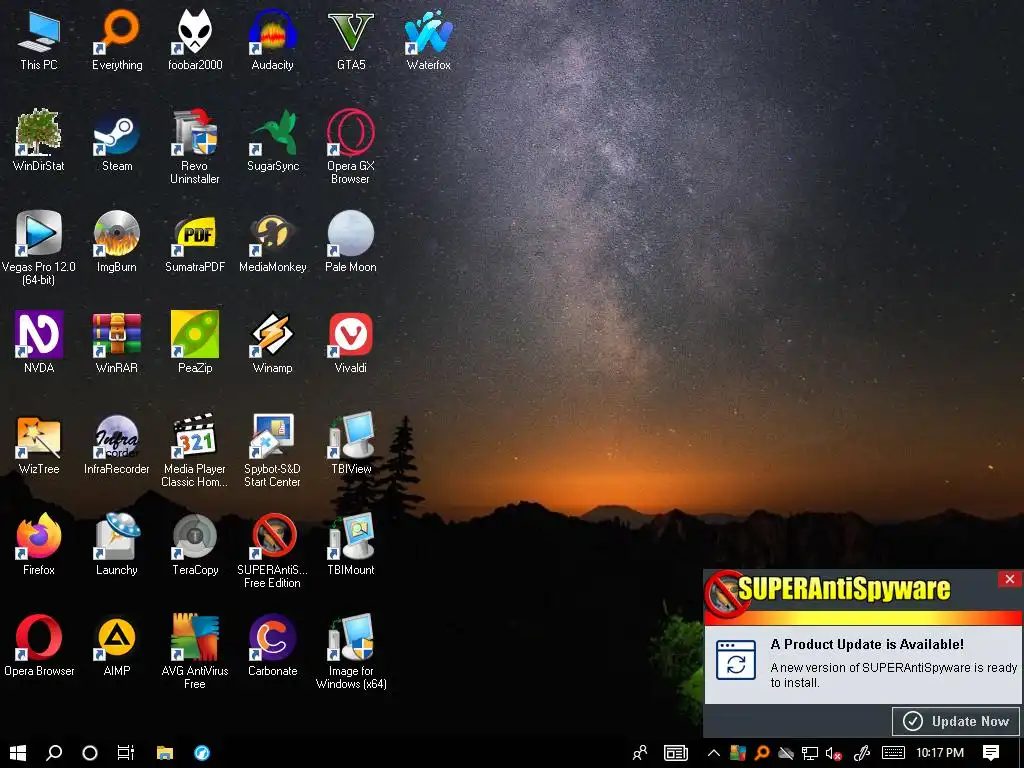
Task: Select the Vegas Pro 12.0 shortcut
Action: (39, 248)
